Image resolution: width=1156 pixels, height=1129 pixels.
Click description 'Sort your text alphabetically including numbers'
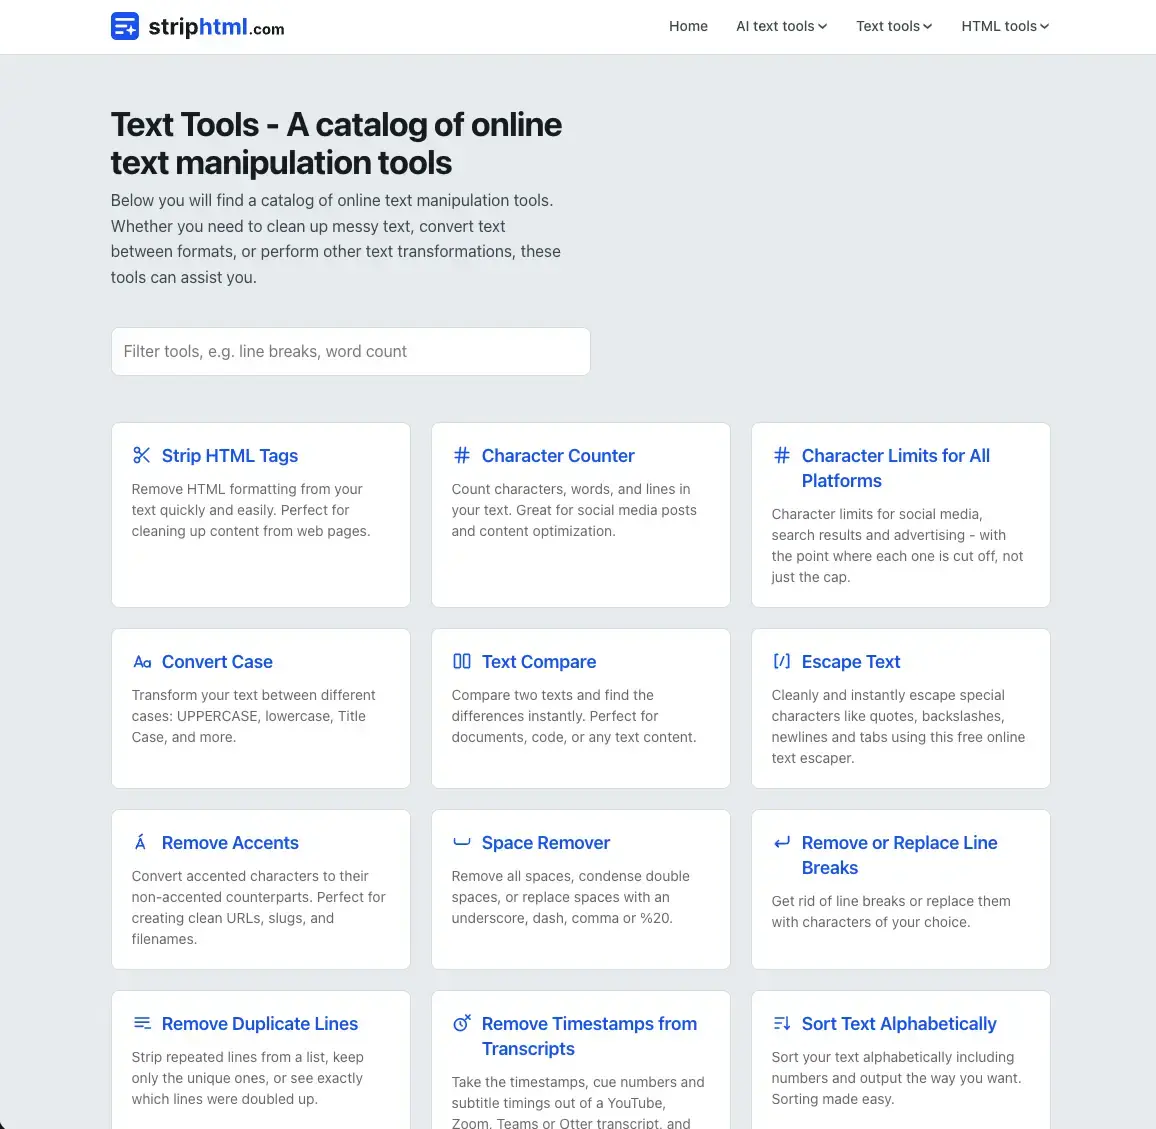pyautogui.click(x=896, y=1077)
